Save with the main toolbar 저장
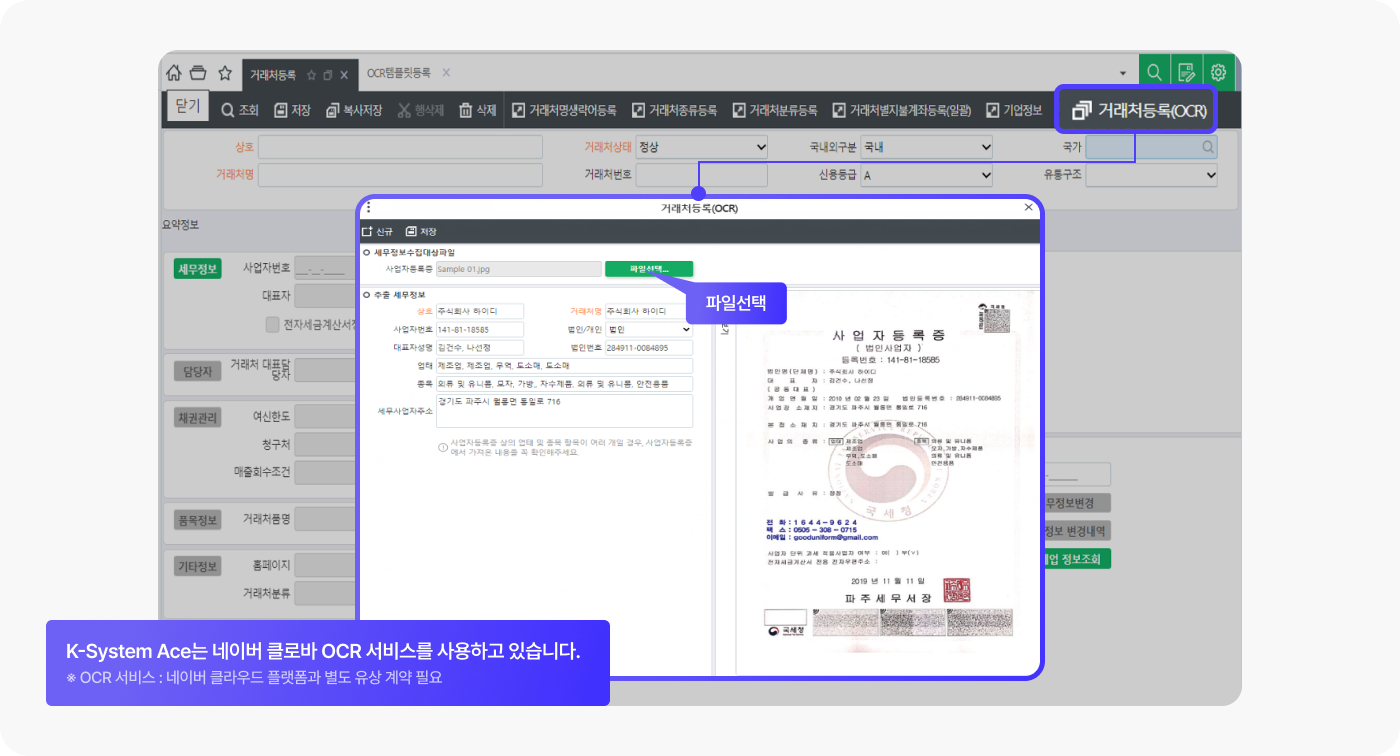The width and height of the screenshot is (1400, 756). pos(292,110)
